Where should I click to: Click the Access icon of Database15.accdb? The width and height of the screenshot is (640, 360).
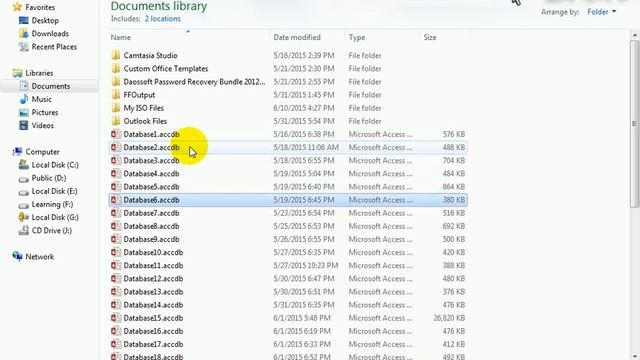(x=116, y=318)
